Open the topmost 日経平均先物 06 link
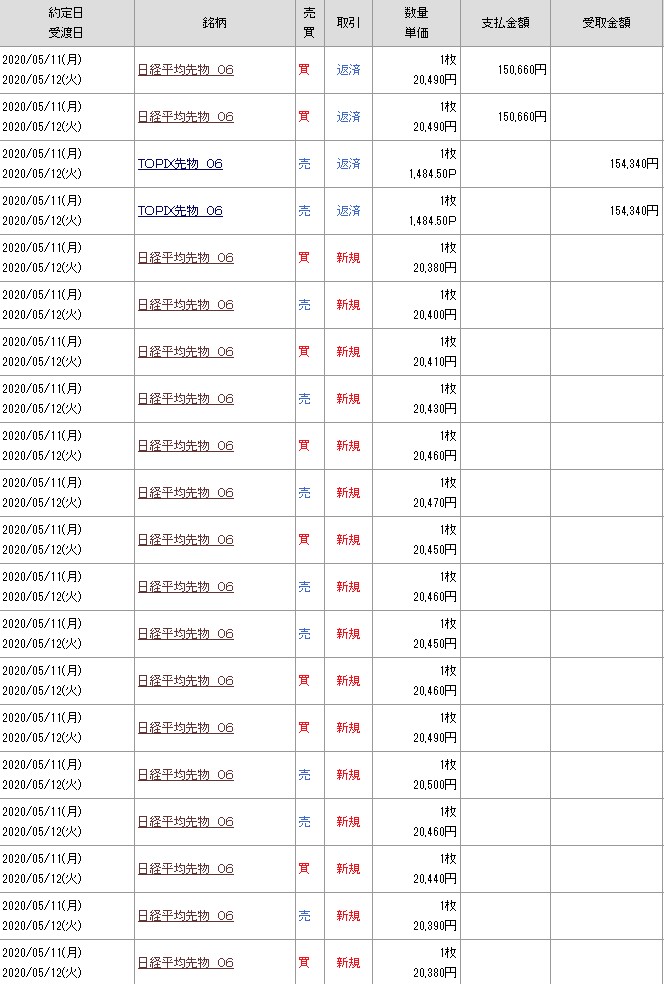This screenshot has width=664, height=984. click(185, 70)
